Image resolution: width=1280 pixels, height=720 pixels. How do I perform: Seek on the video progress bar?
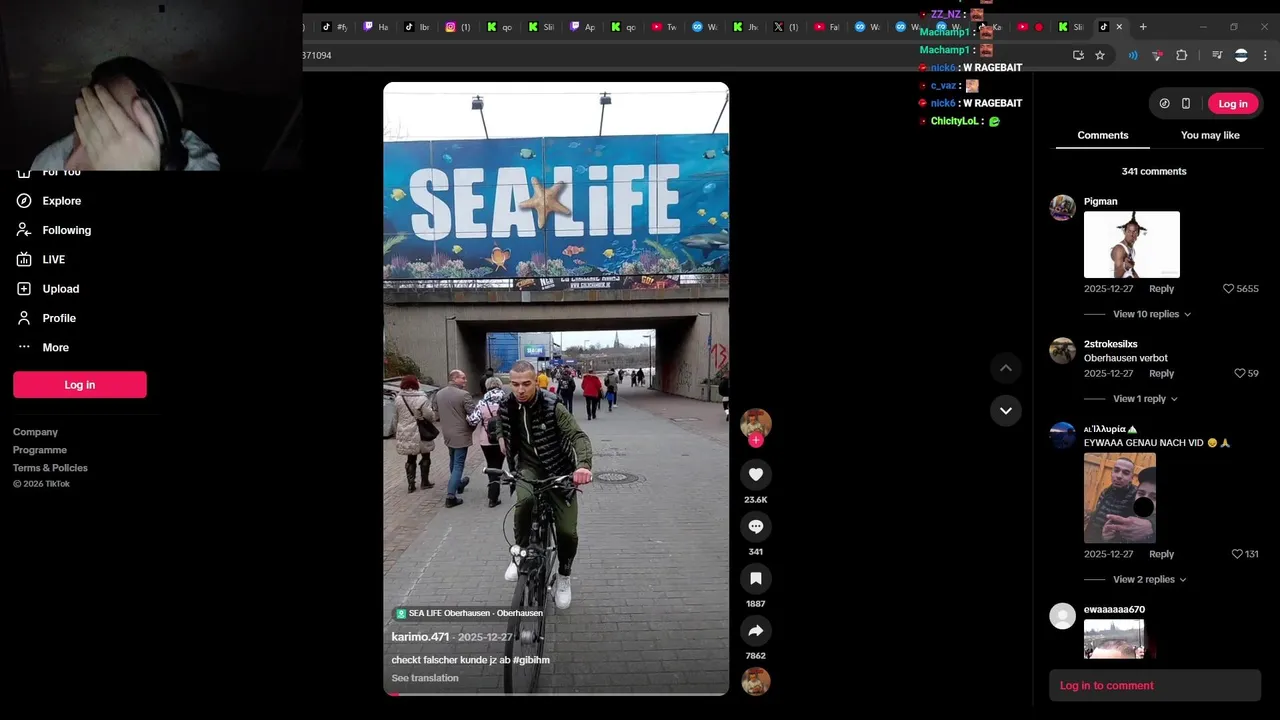click(556, 693)
